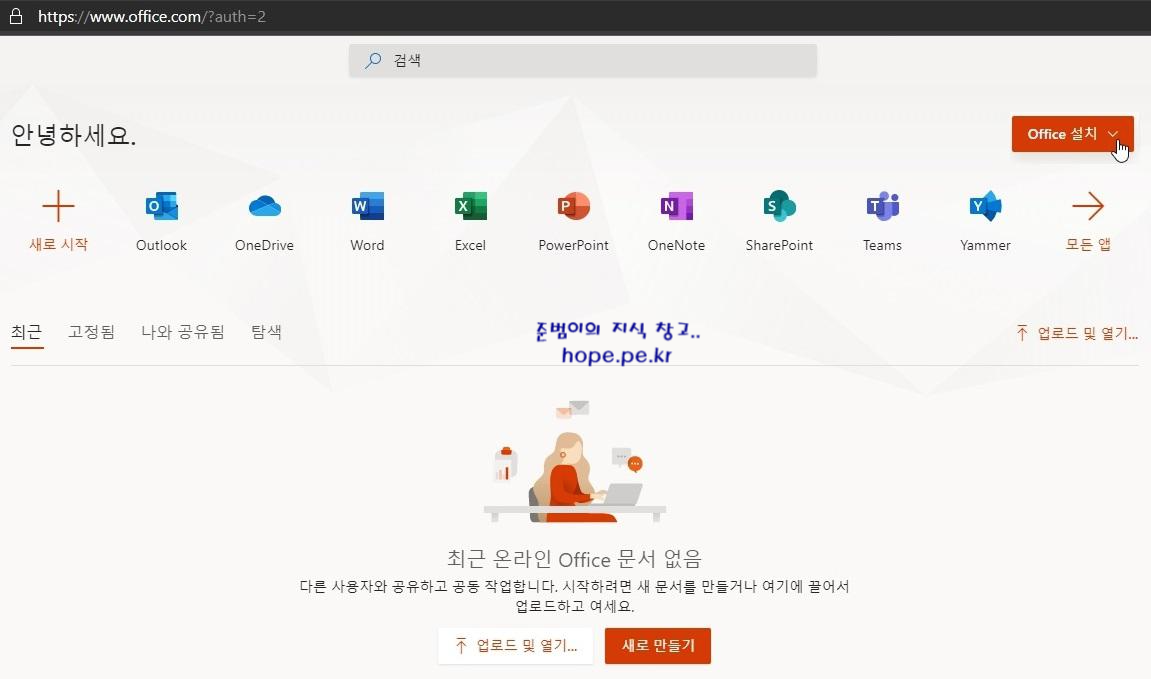Screen dimensions: 1151x679
Task: Switch to the 최근 tab
Action: click(x=26, y=332)
